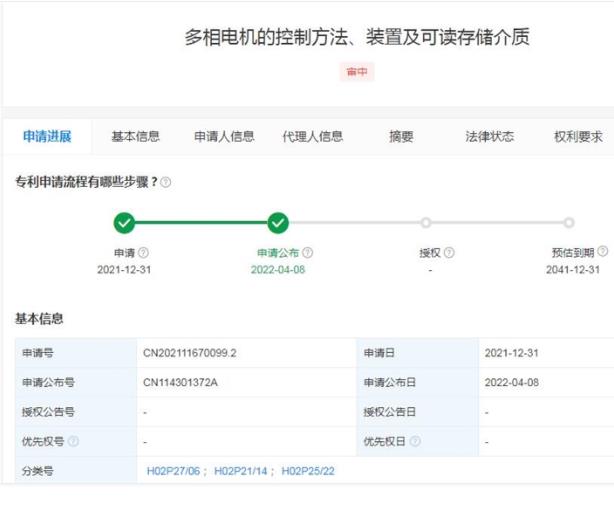
Task: Click the help icon next to 预估到期
Action: 602,252
